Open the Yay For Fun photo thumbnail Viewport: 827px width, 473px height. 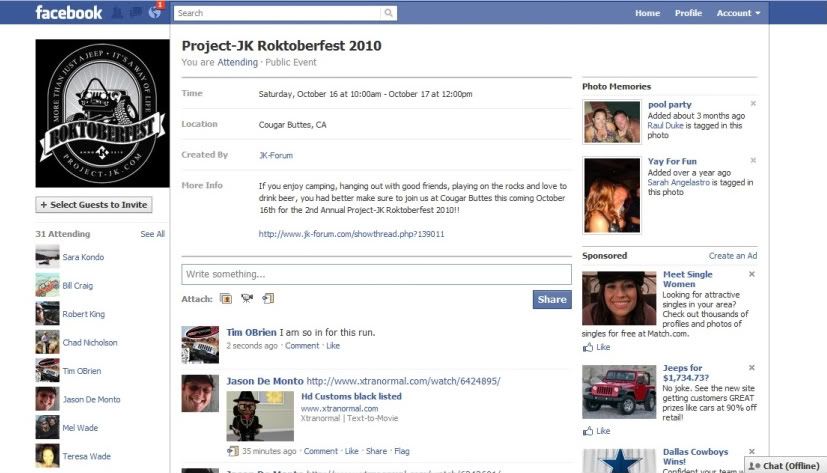point(612,195)
